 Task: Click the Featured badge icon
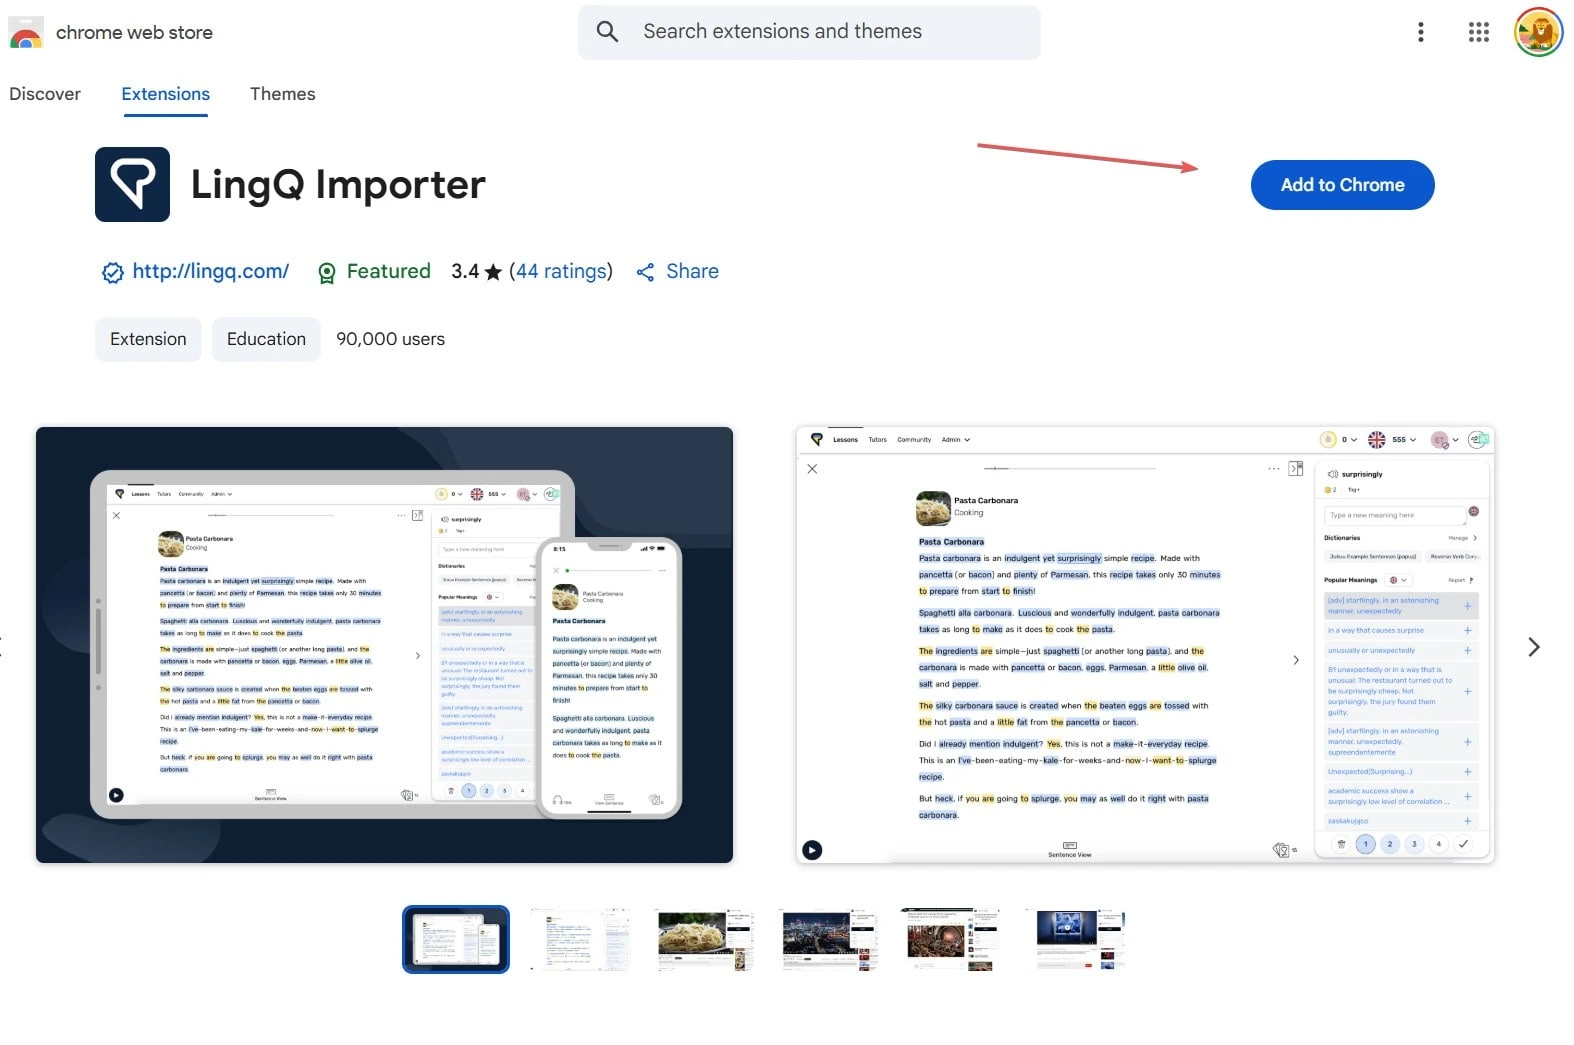326,273
